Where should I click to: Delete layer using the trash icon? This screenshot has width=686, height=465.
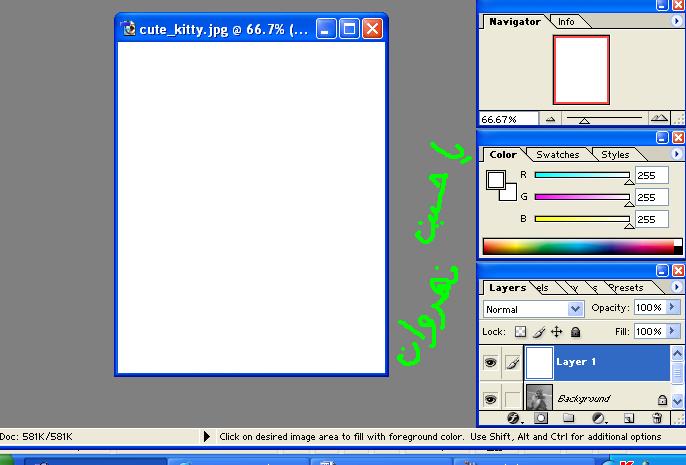(x=657, y=418)
